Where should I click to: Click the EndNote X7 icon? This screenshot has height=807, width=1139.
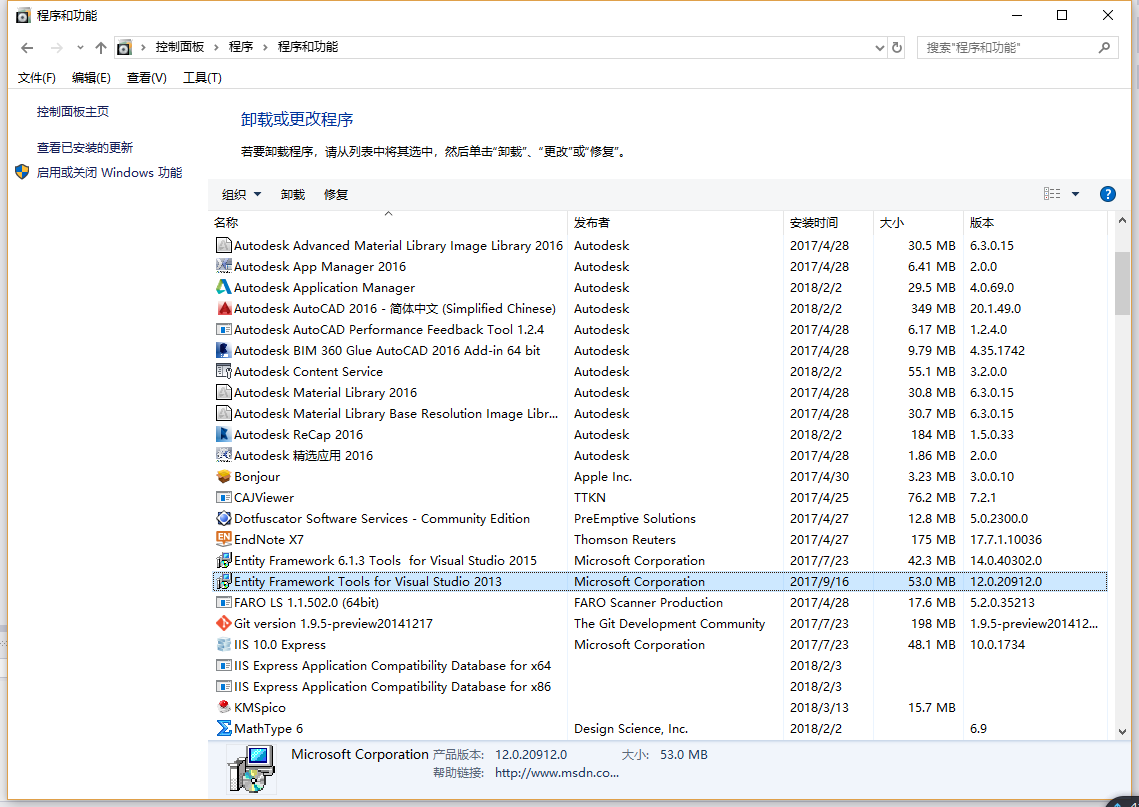coord(224,539)
